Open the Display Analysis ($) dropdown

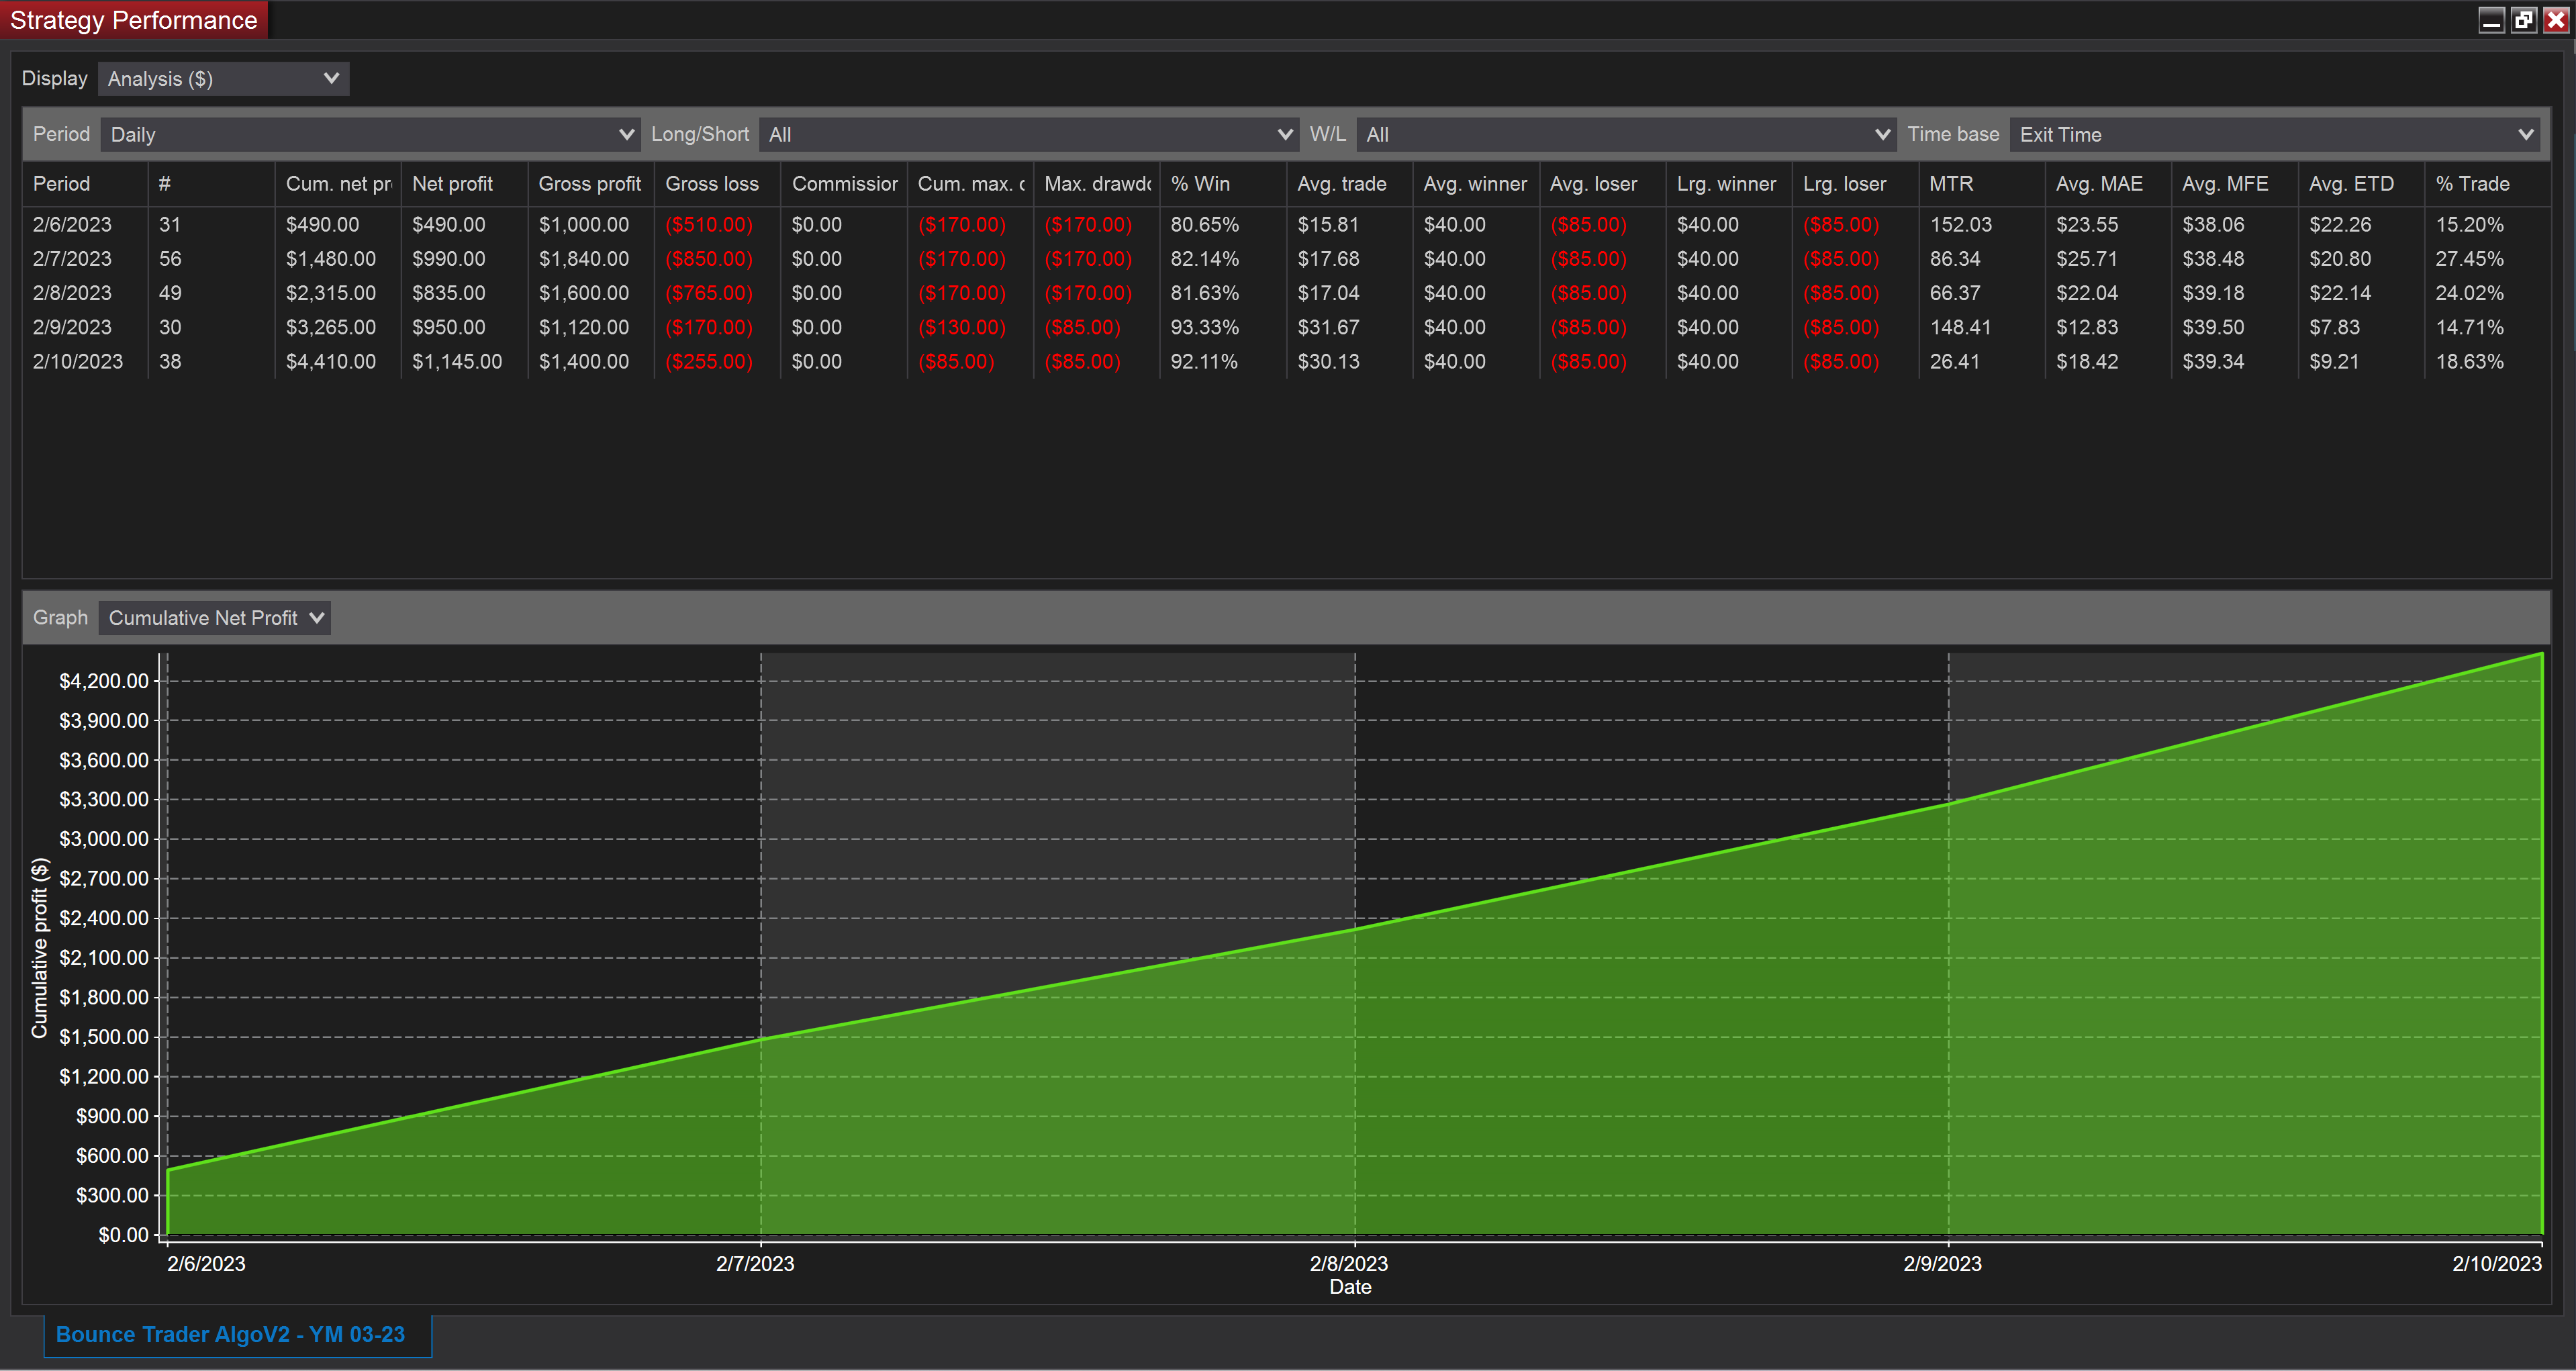(x=223, y=79)
